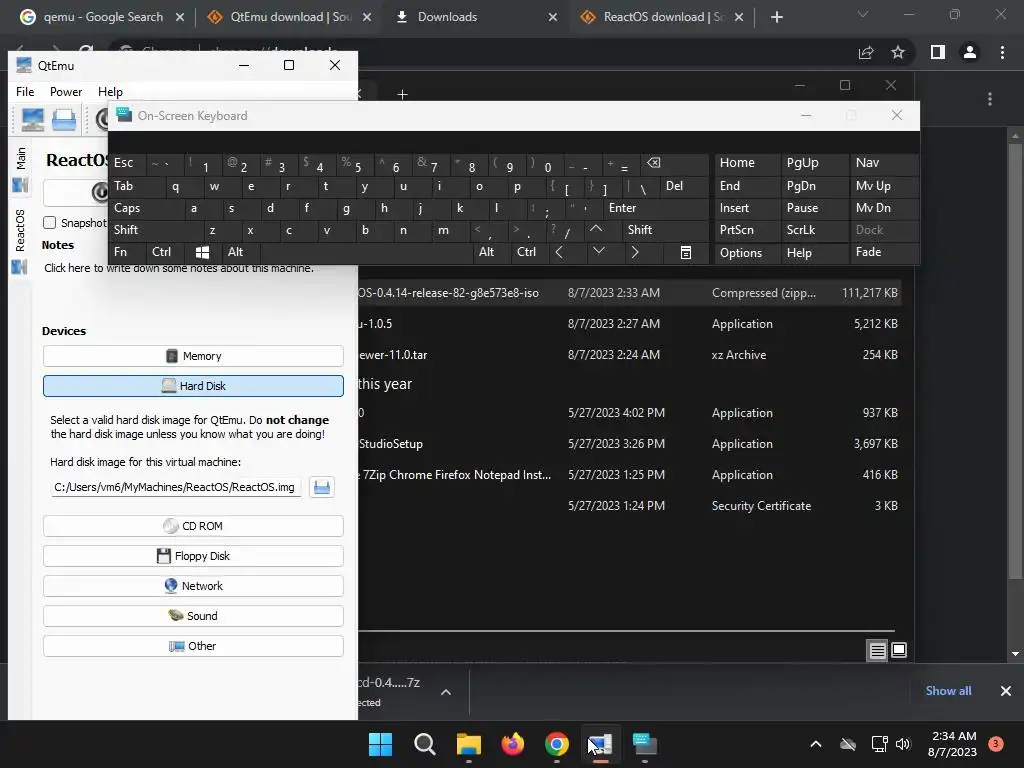The image size is (1024, 768).
Task: Show hidden system tray icons chevron
Action: coord(816,744)
